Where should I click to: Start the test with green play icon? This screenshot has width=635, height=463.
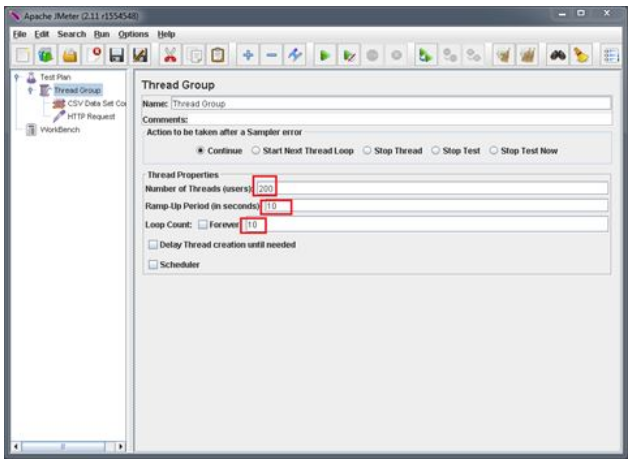coord(325,55)
